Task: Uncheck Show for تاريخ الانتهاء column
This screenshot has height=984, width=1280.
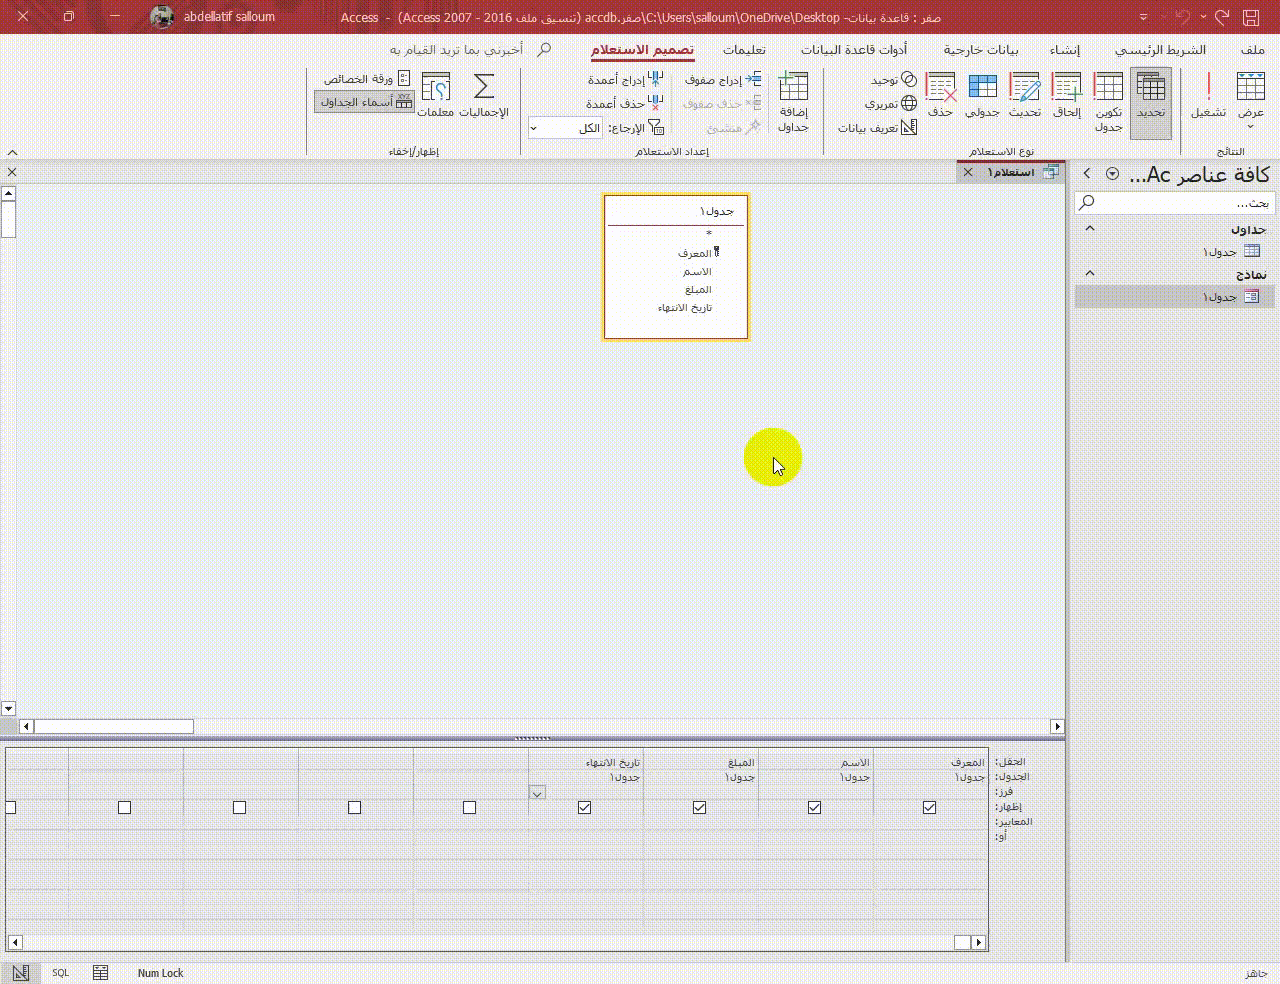Action: (584, 807)
